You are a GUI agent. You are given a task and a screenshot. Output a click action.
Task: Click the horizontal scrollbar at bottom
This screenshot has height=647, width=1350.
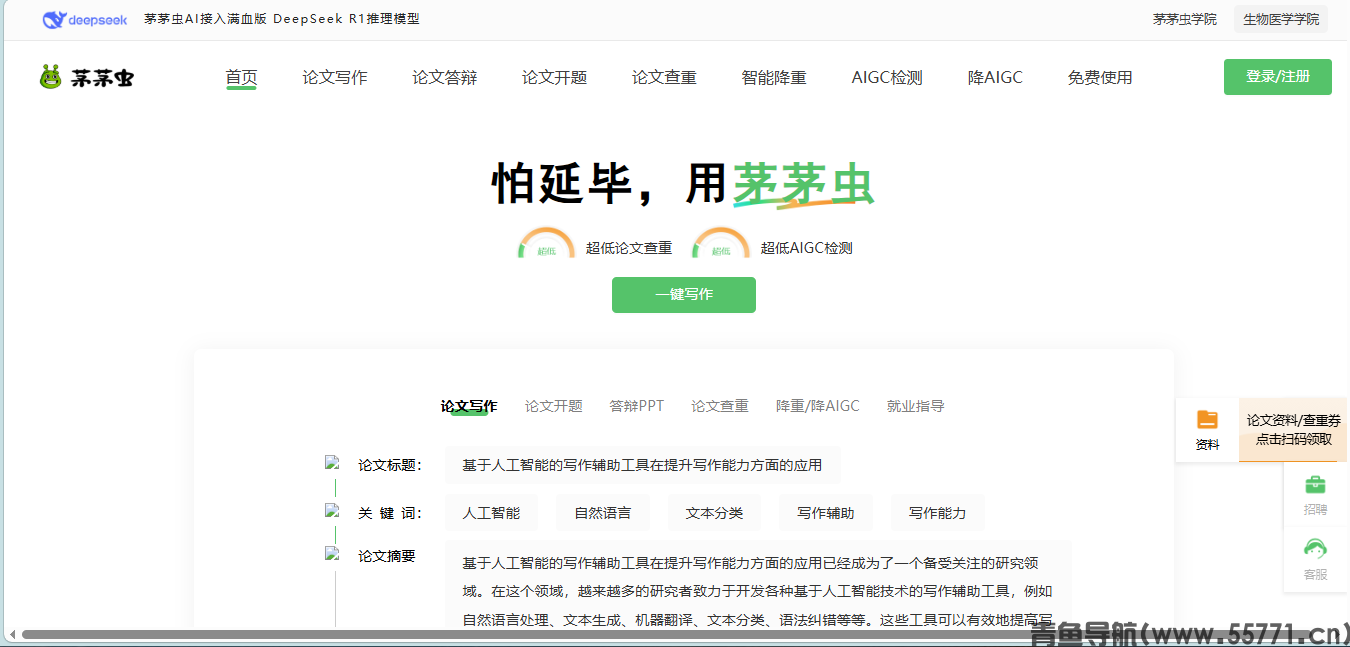pos(672,634)
